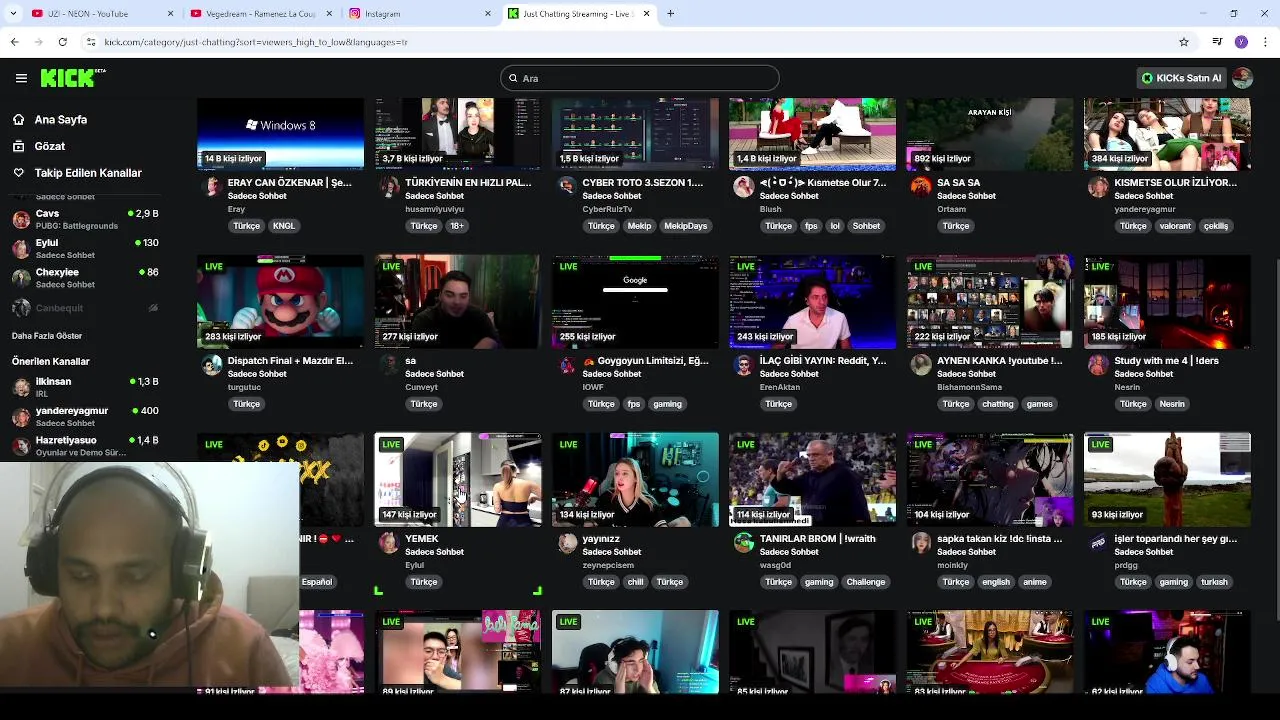Click ERAY CAN ÖZKENAR stream title
This screenshot has height=720, width=1280.
pos(290,183)
